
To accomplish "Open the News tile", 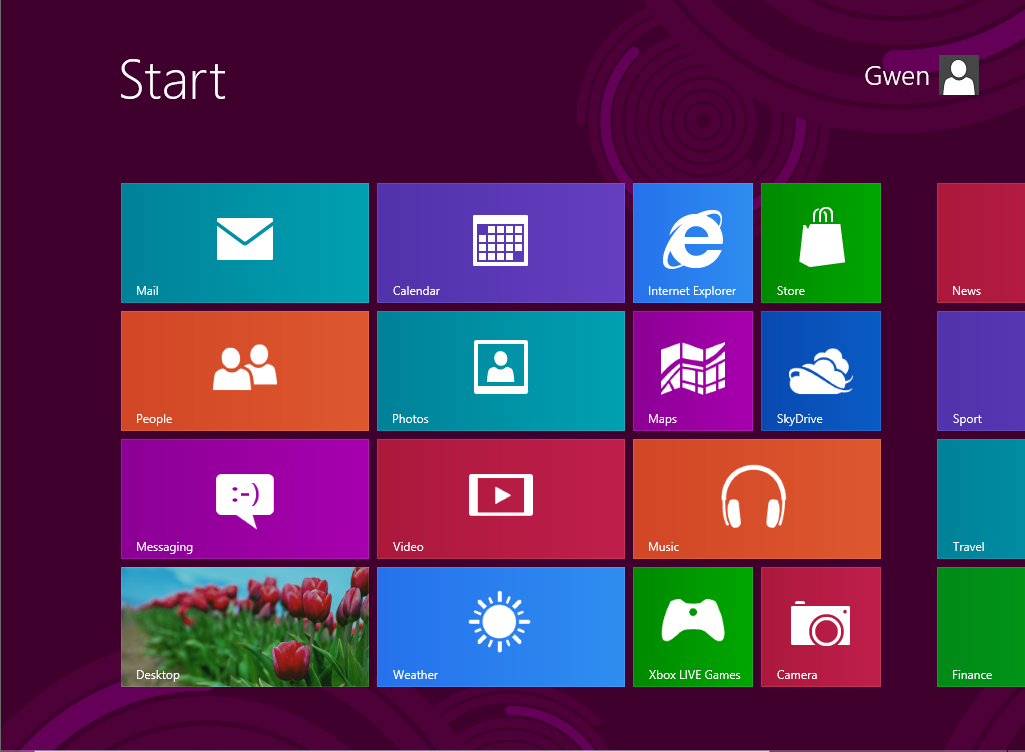I will click(980, 243).
